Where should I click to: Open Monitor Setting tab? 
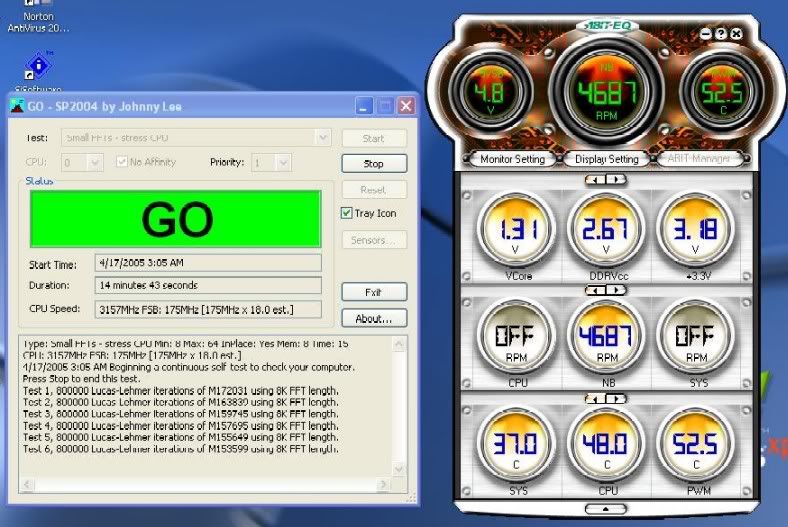512,159
